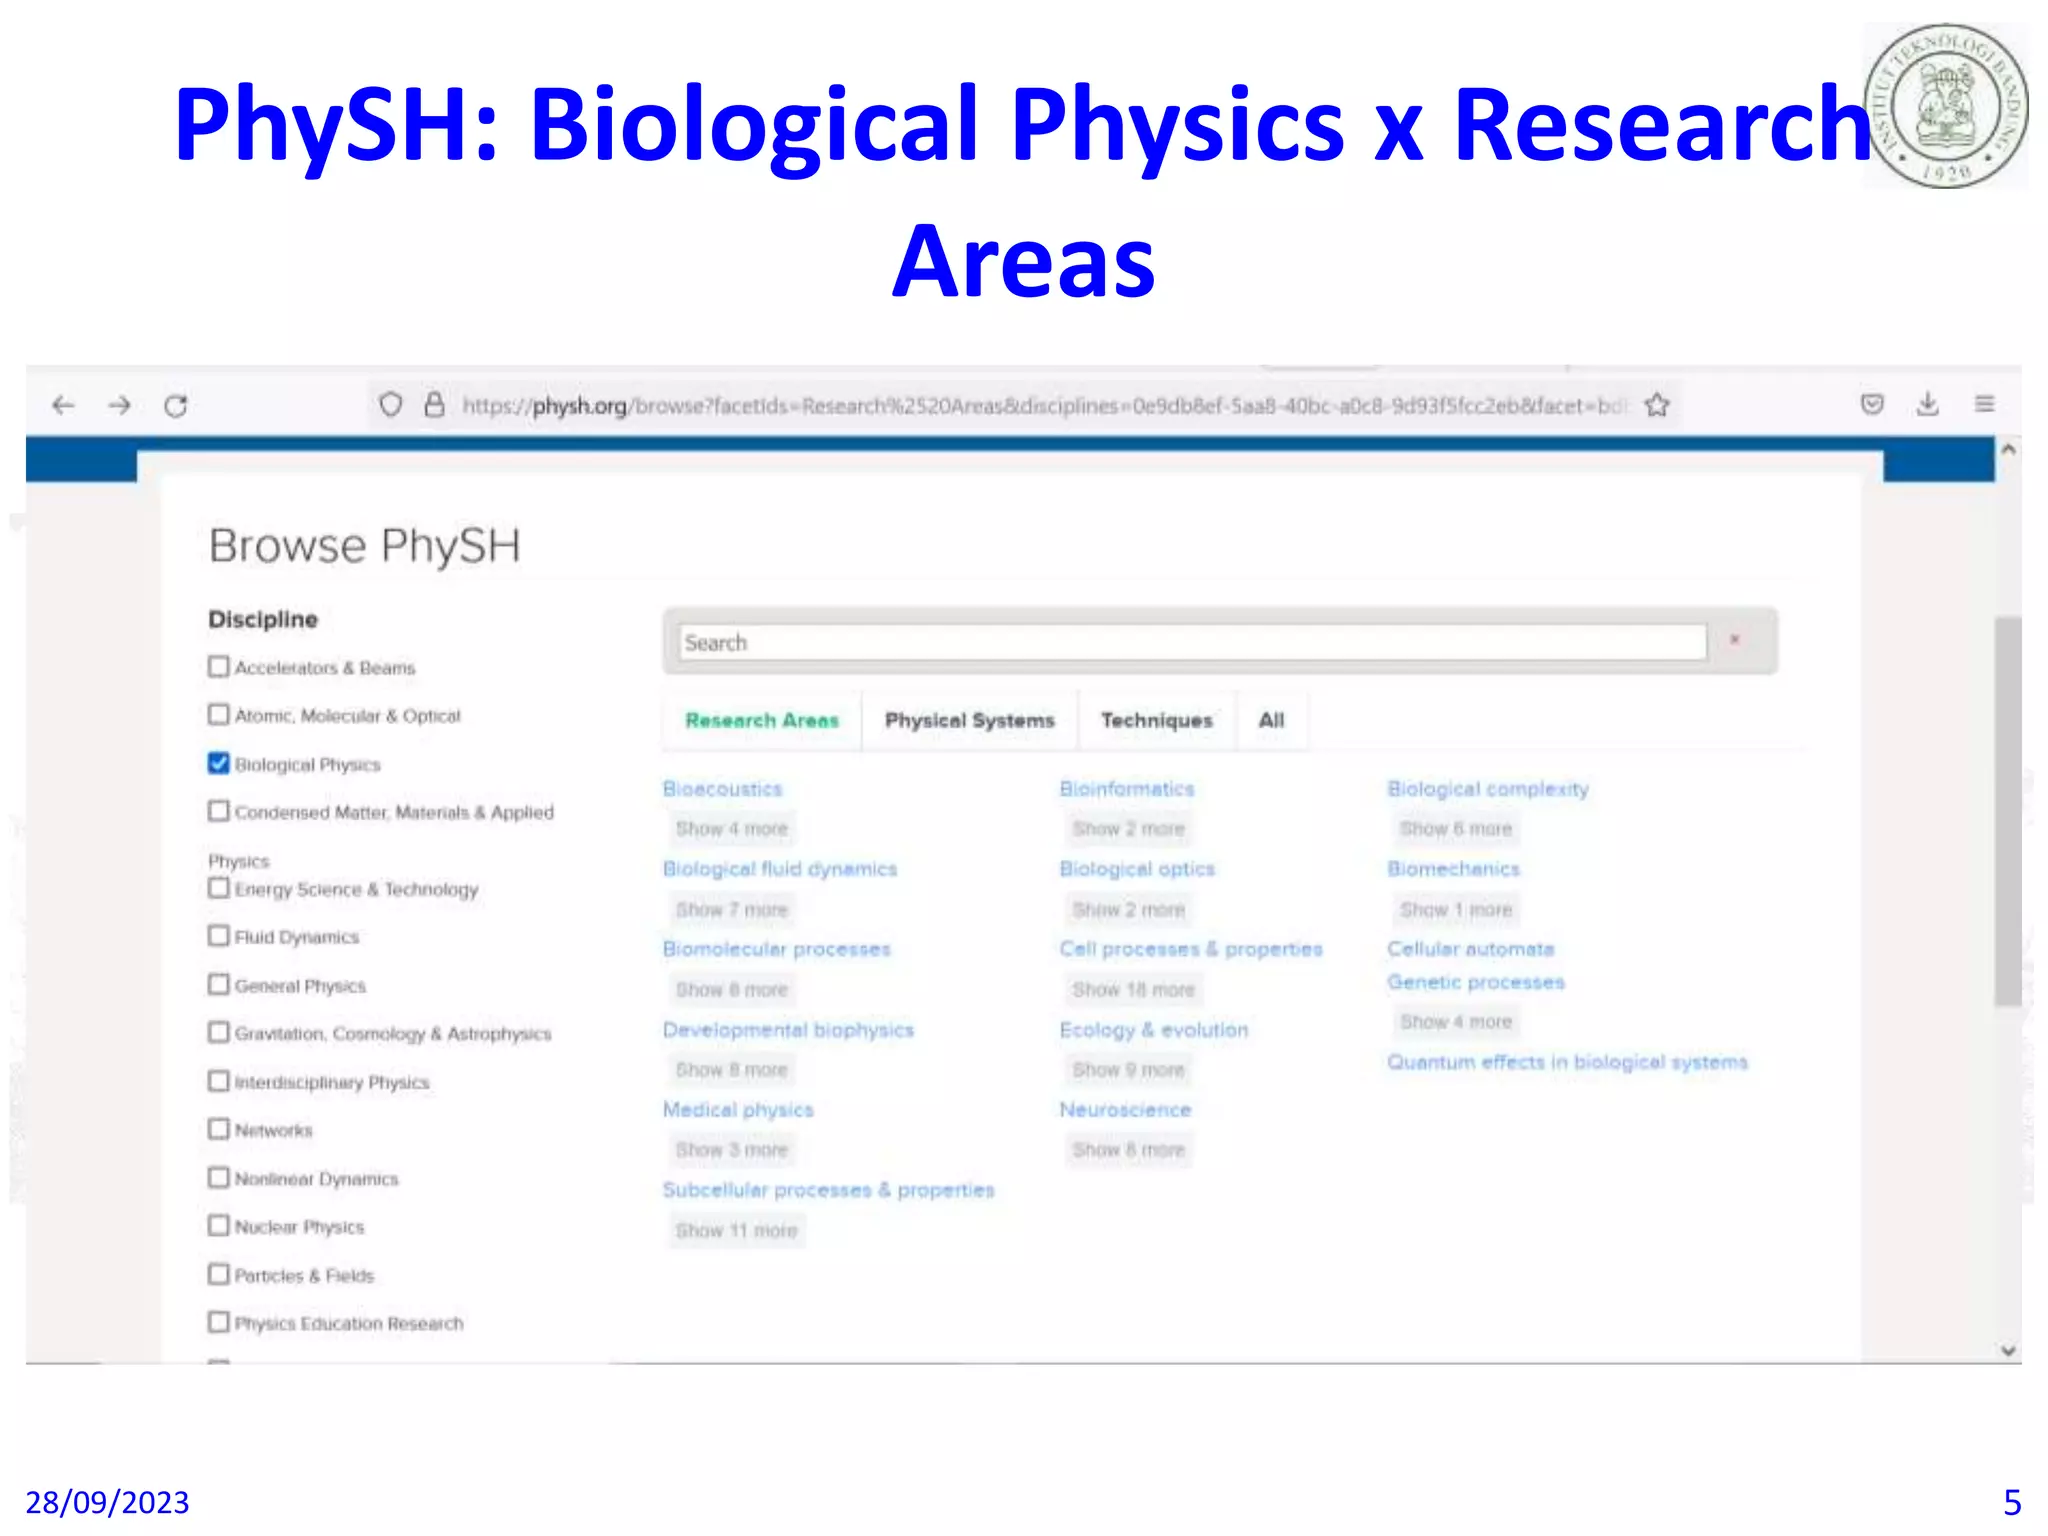Clear search with the red x
This screenshot has height=1536, width=2048.
(1735, 640)
